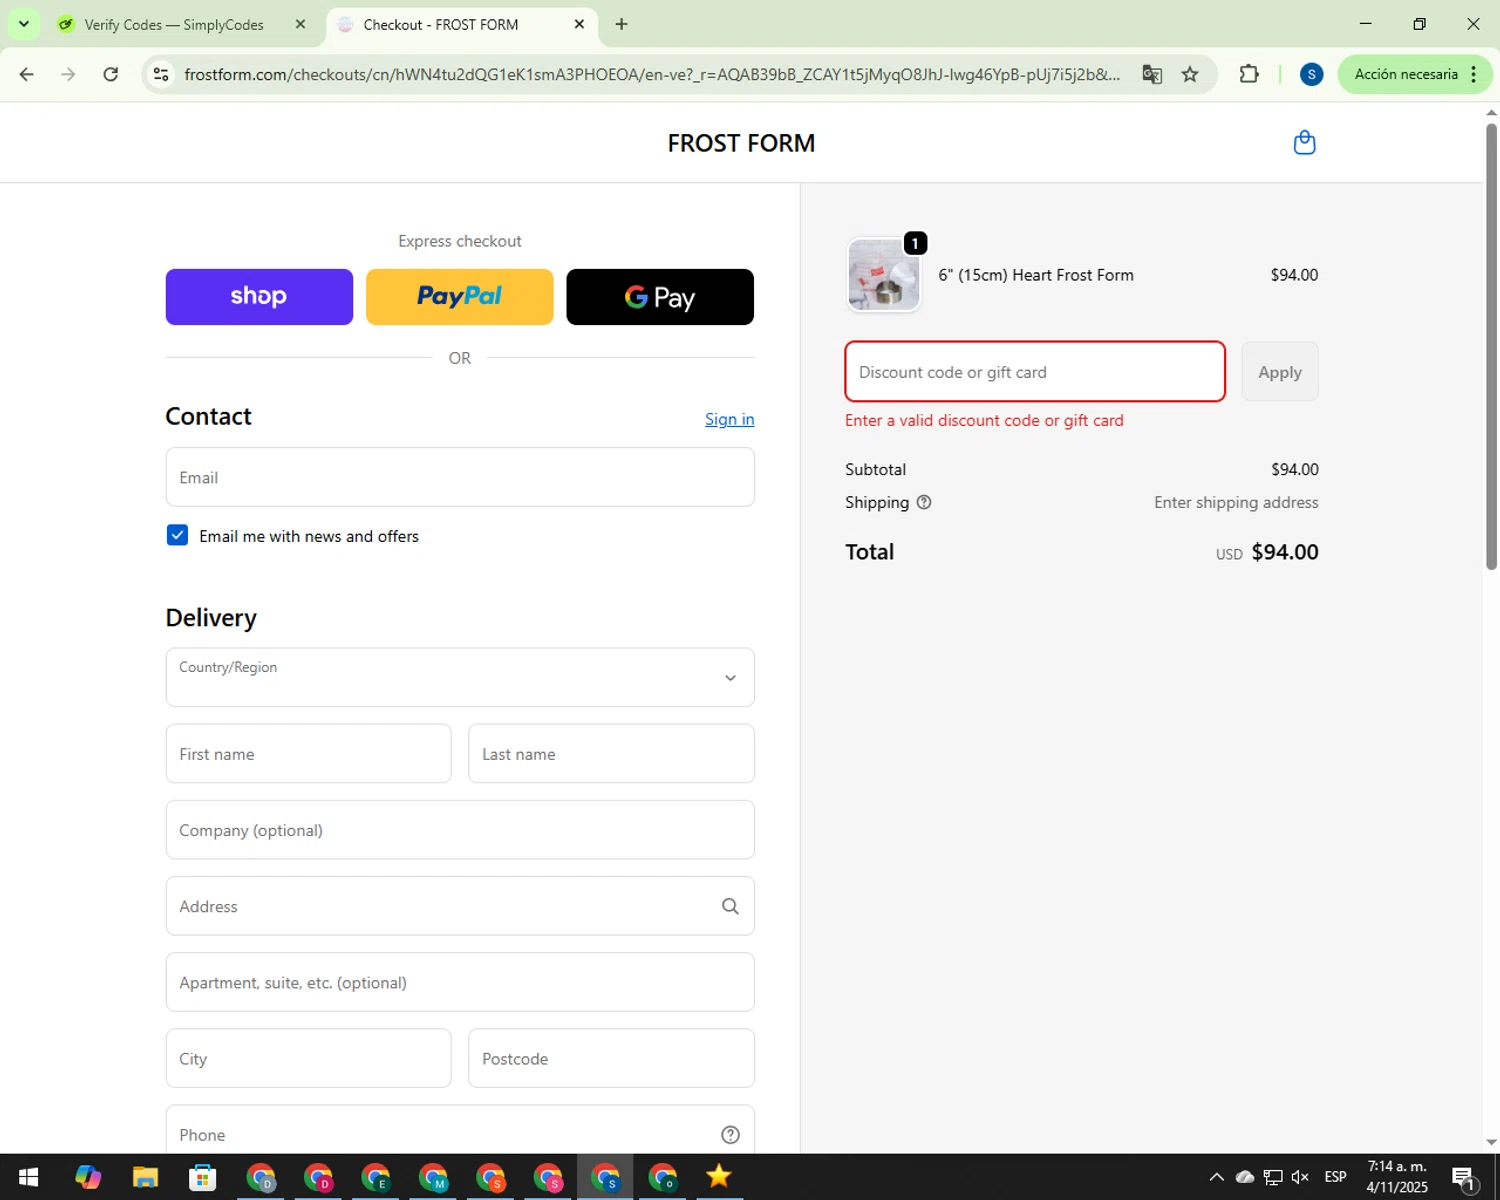The height and width of the screenshot is (1200, 1500).
Task: Focus the First name field
Action: pyautogui.click(x=308, y=754)
